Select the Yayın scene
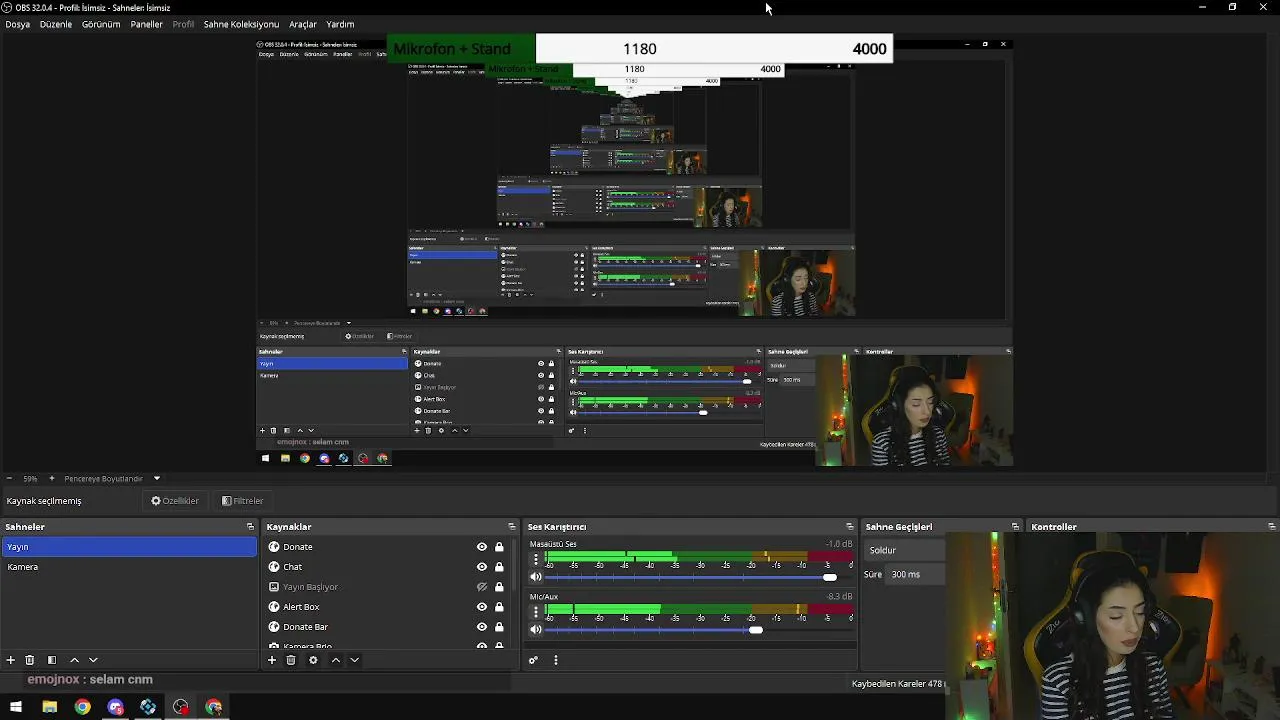Viewport: 1280px width, 720px height. coord(129,547)
